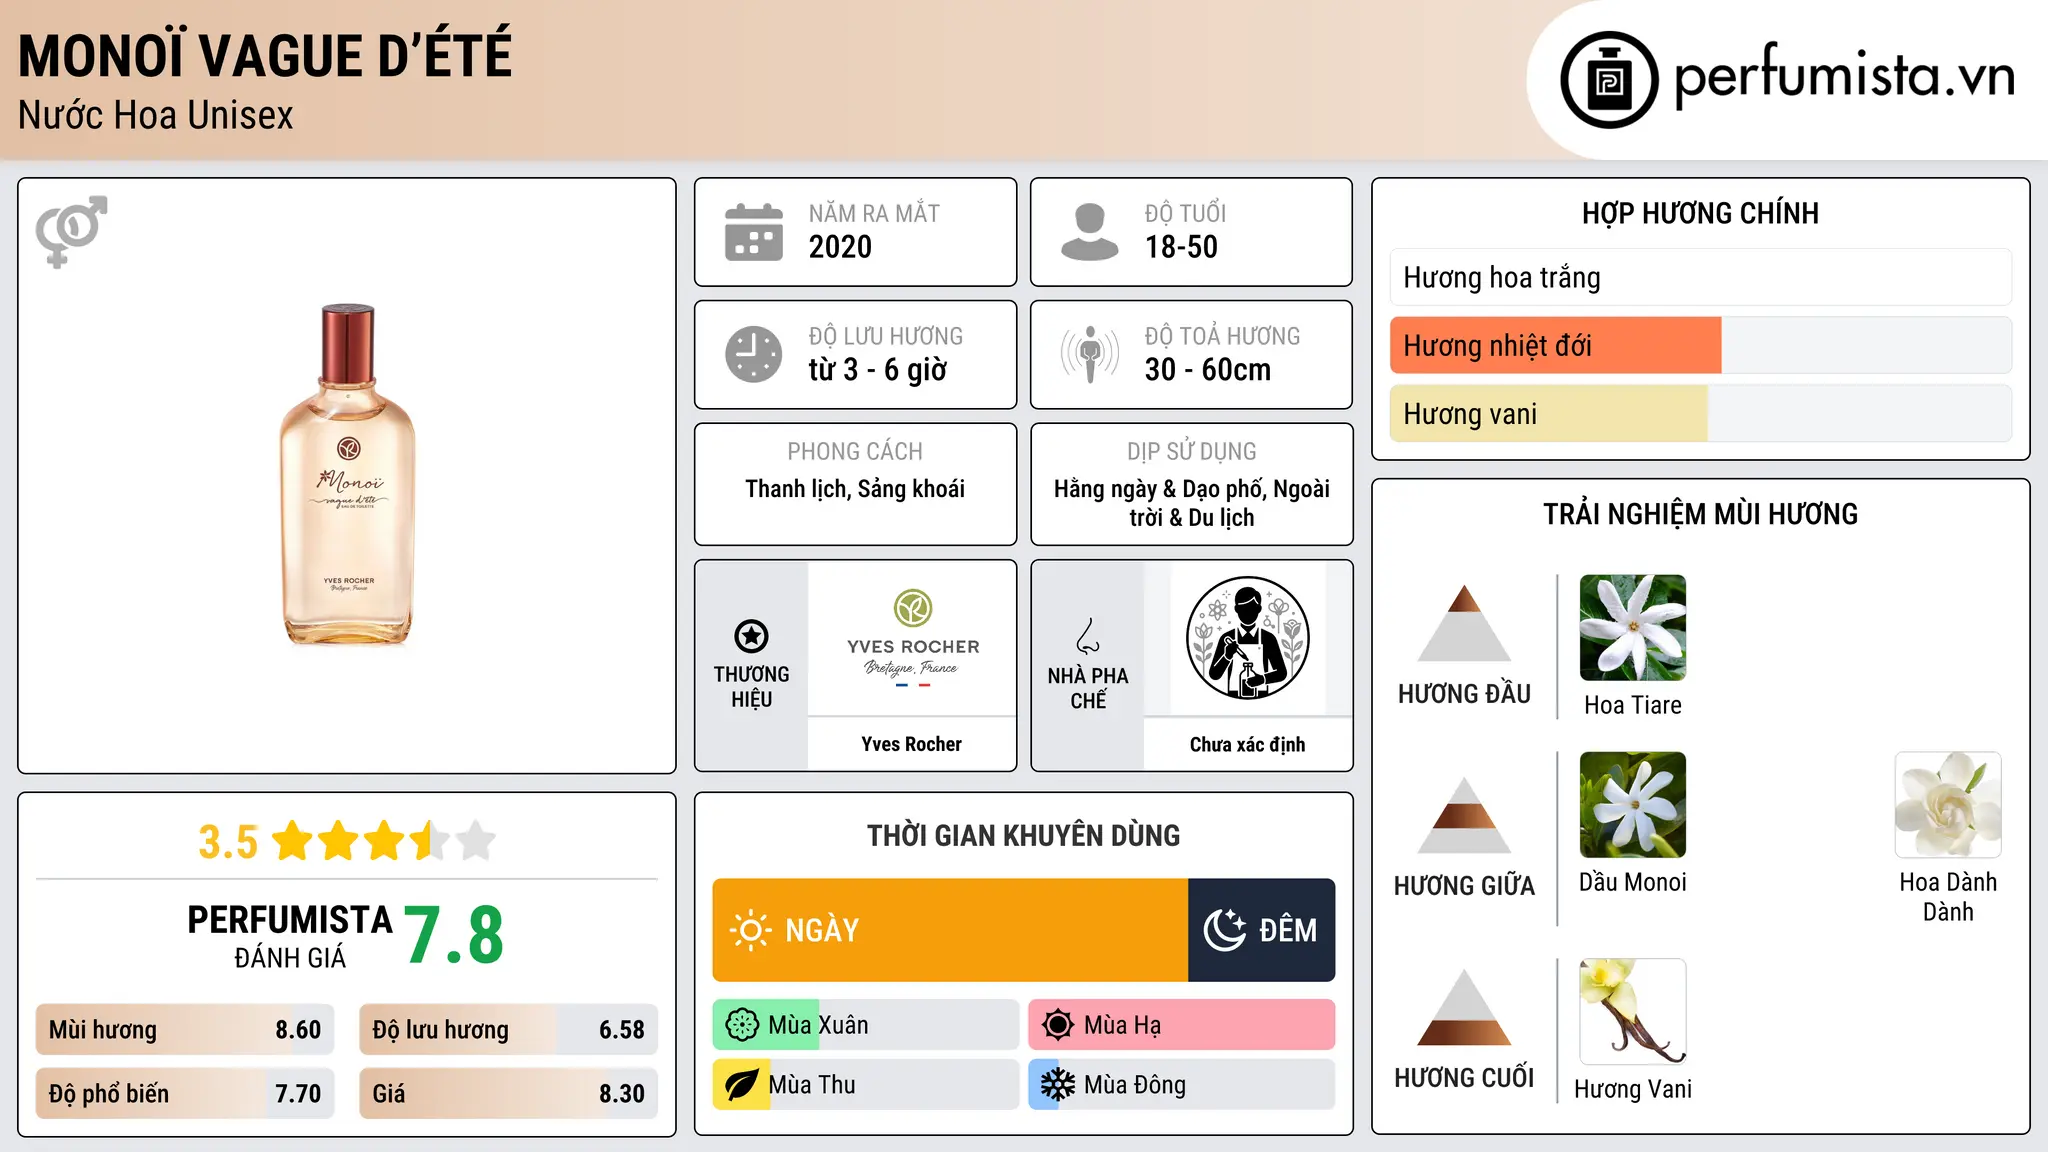
Task: Click the Mùi hương score bar
Action: click(x=185, y=1030)
